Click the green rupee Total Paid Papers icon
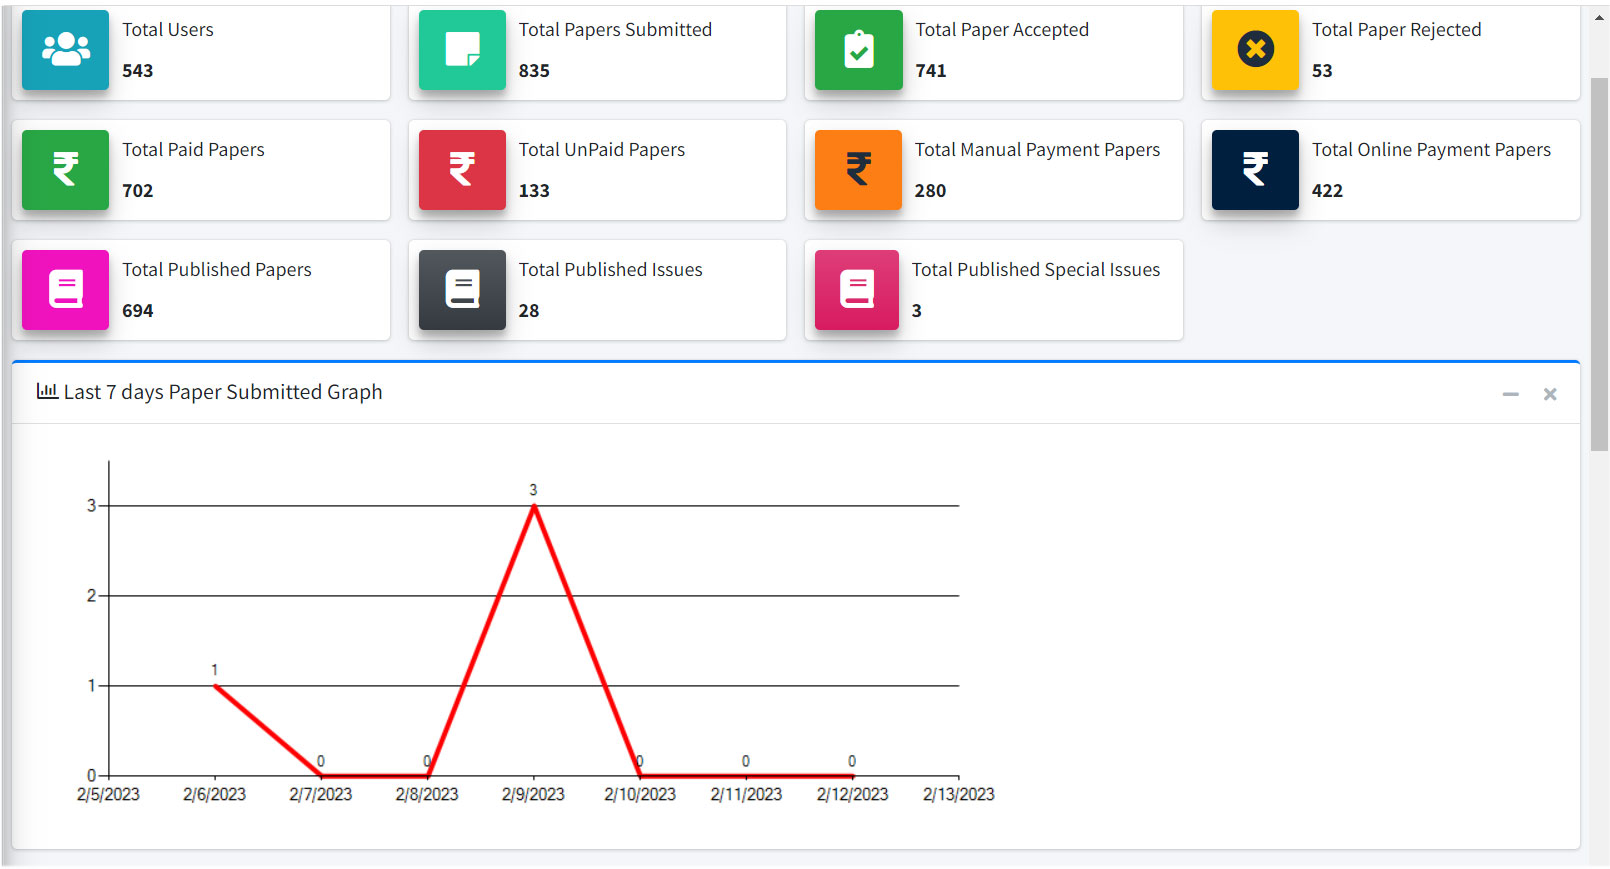Viewport: 1610px width, 869px height. pos(65,169)
